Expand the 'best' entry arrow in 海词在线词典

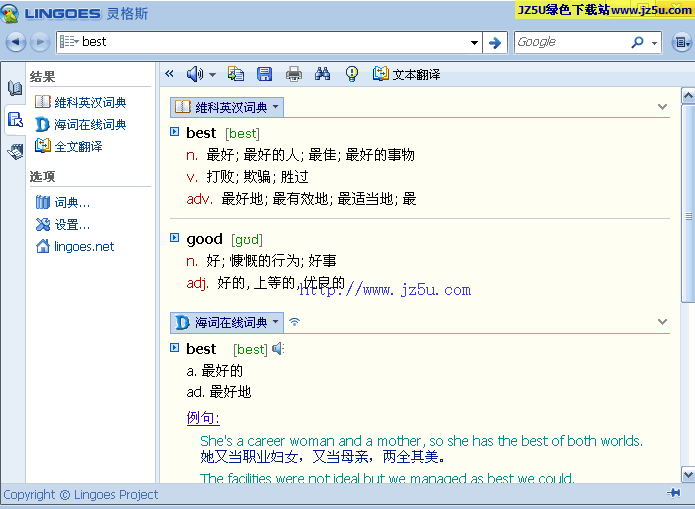coord(175,348)
